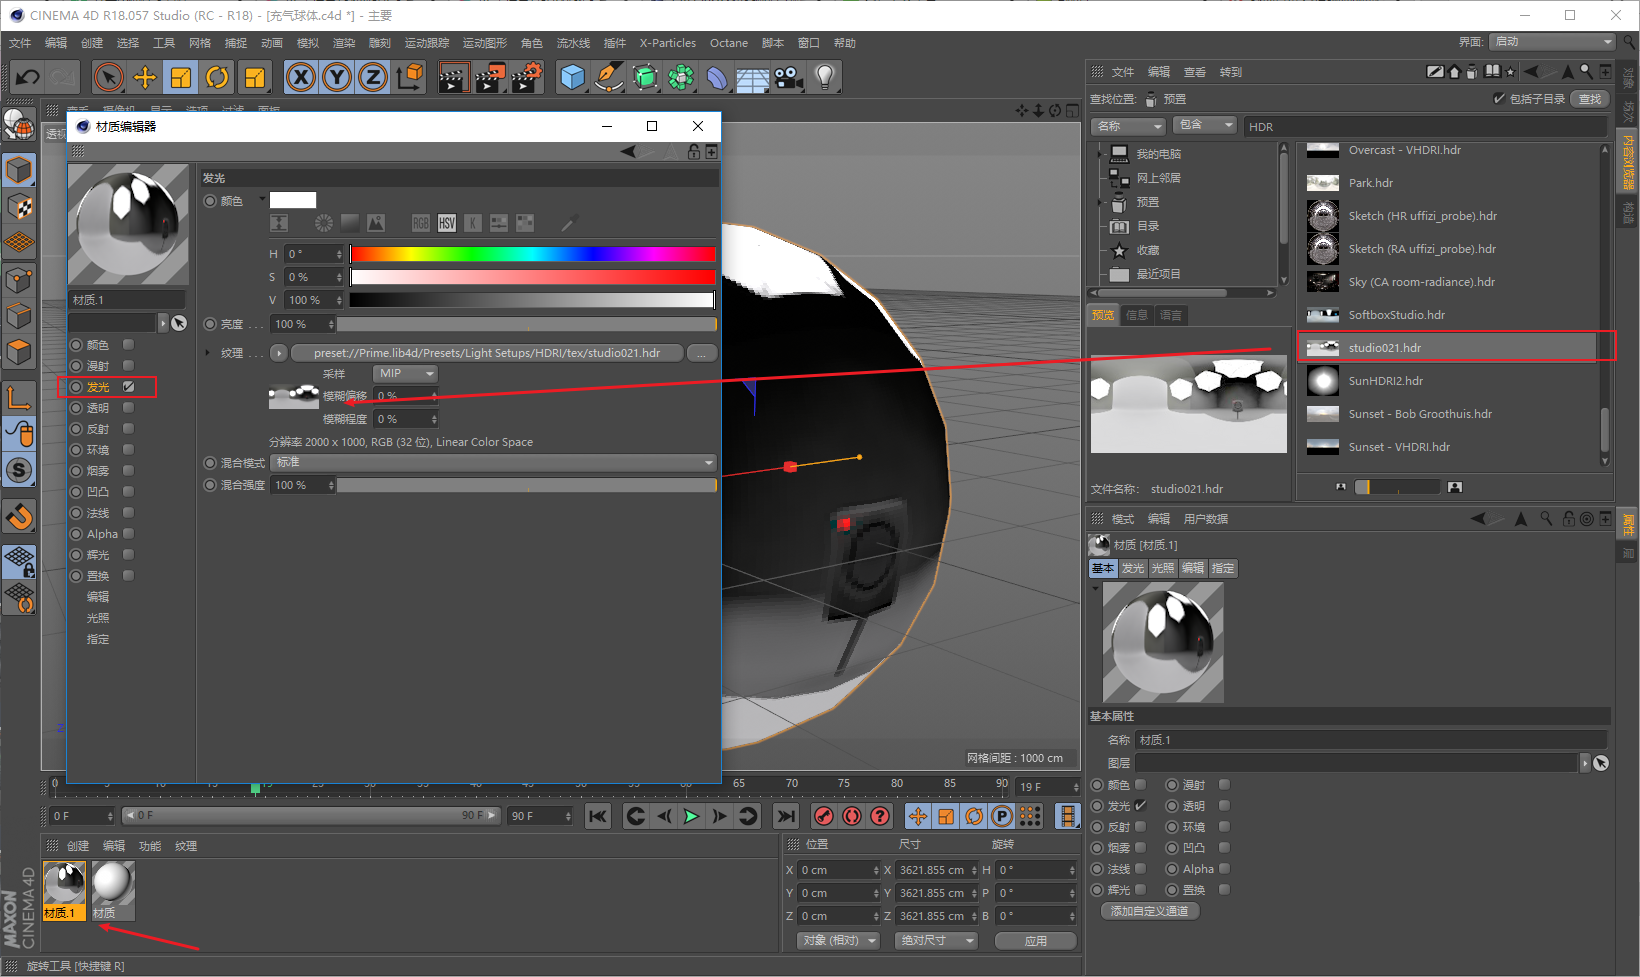
Task: Add a Camera object icon
Action: pyautogui.click(x=788, y=77)
